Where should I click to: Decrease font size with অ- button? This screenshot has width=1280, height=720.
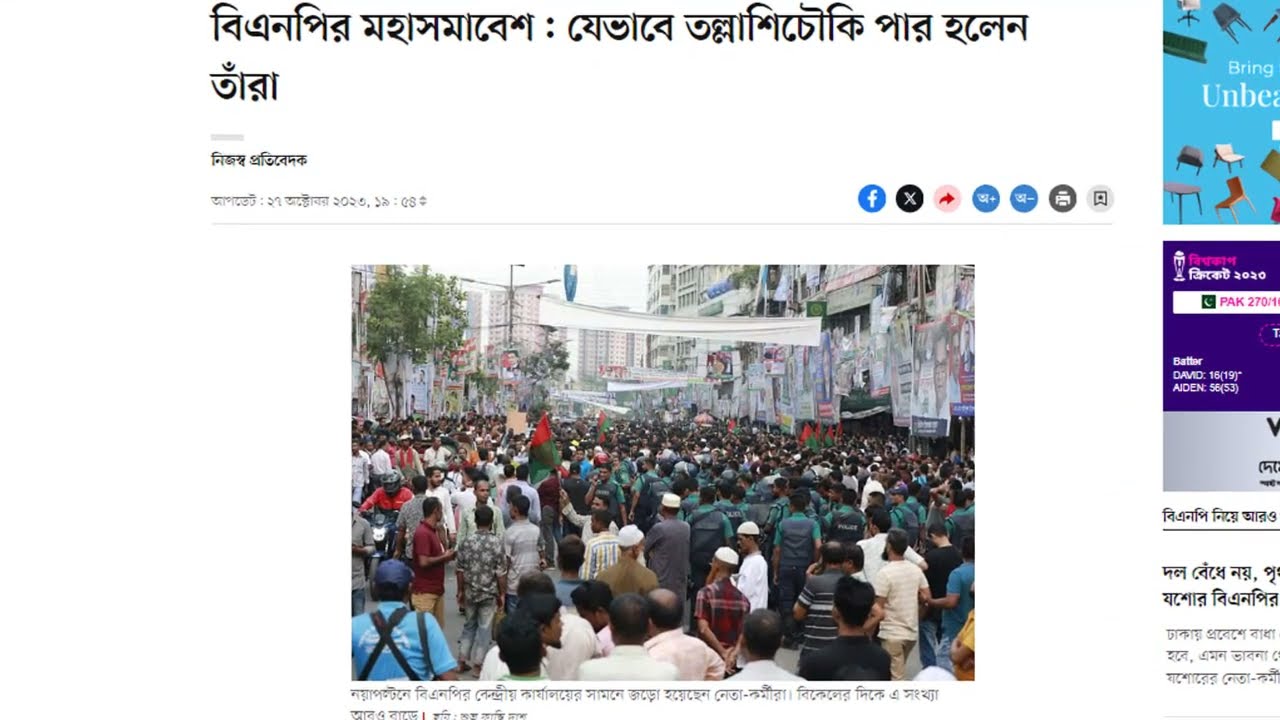[x=1024, y=199]
